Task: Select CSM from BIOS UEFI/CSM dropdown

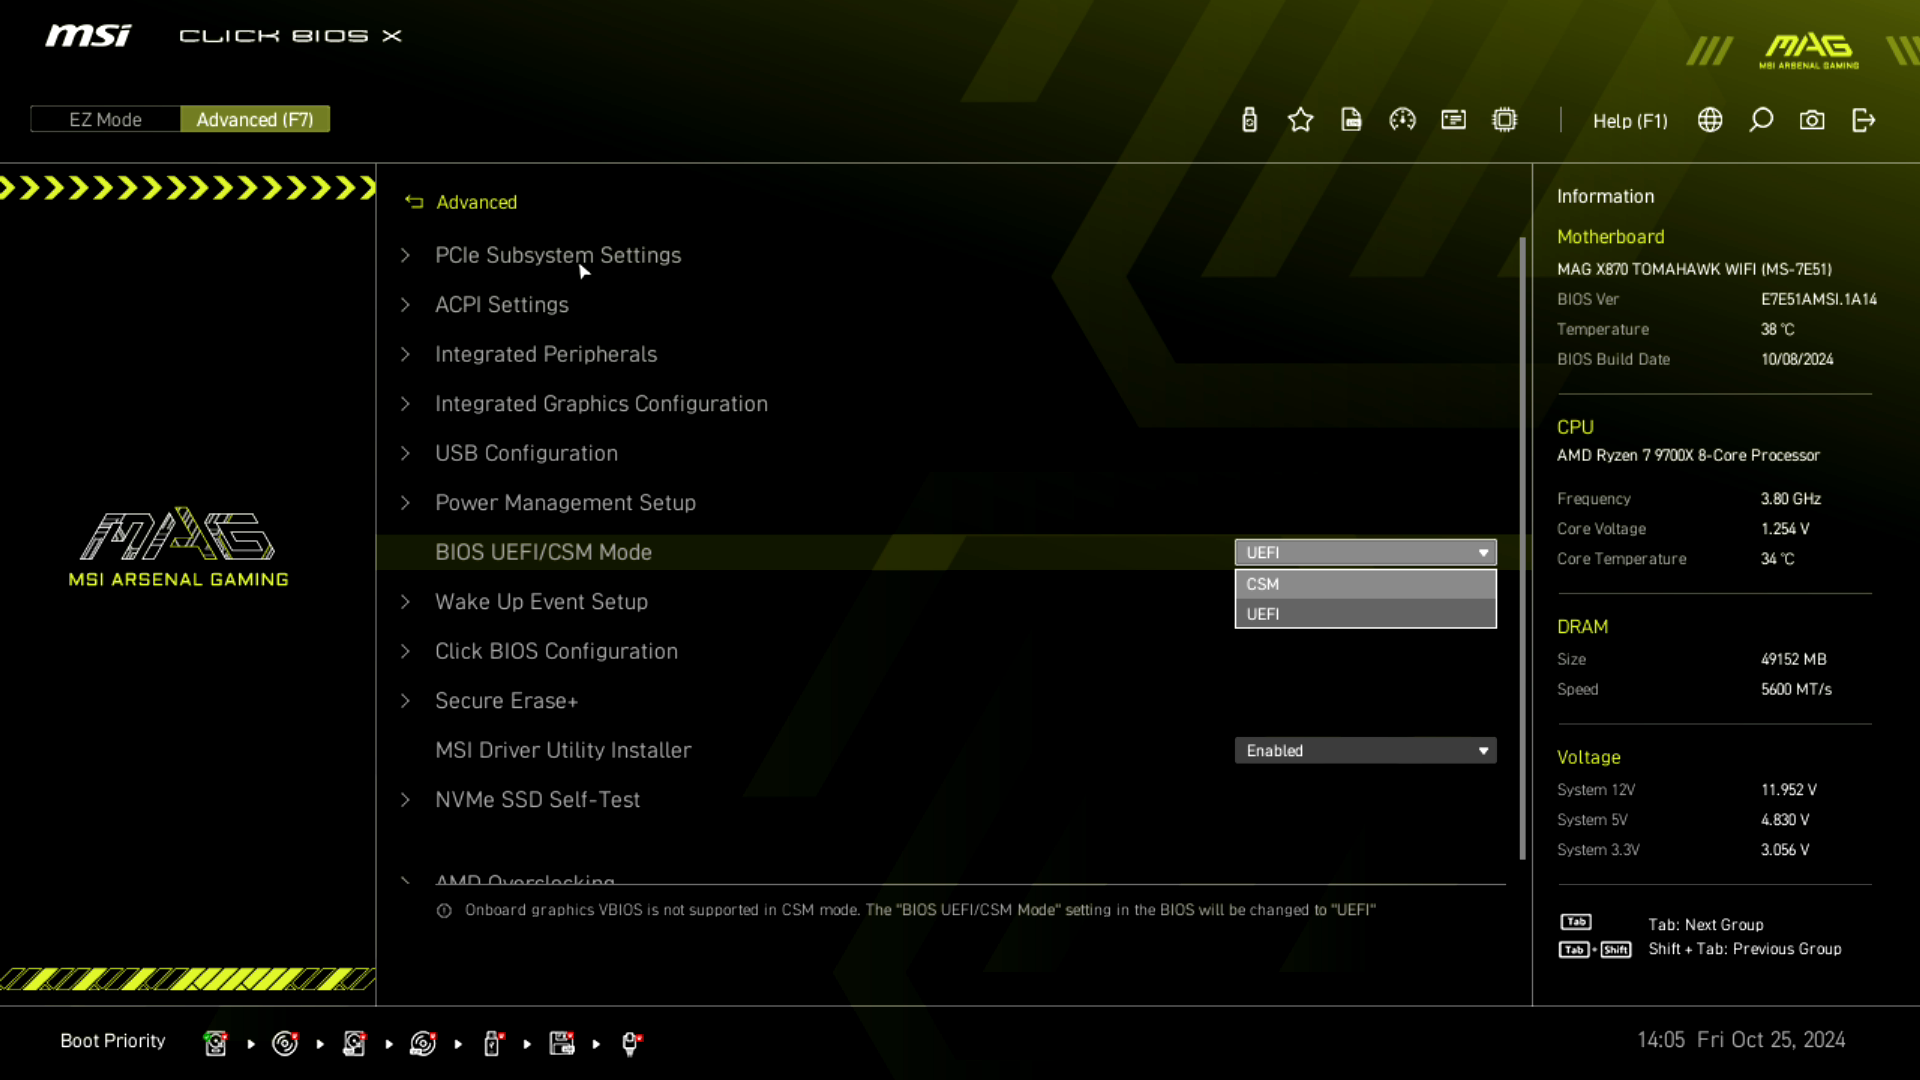Action: pos(1364,583)
